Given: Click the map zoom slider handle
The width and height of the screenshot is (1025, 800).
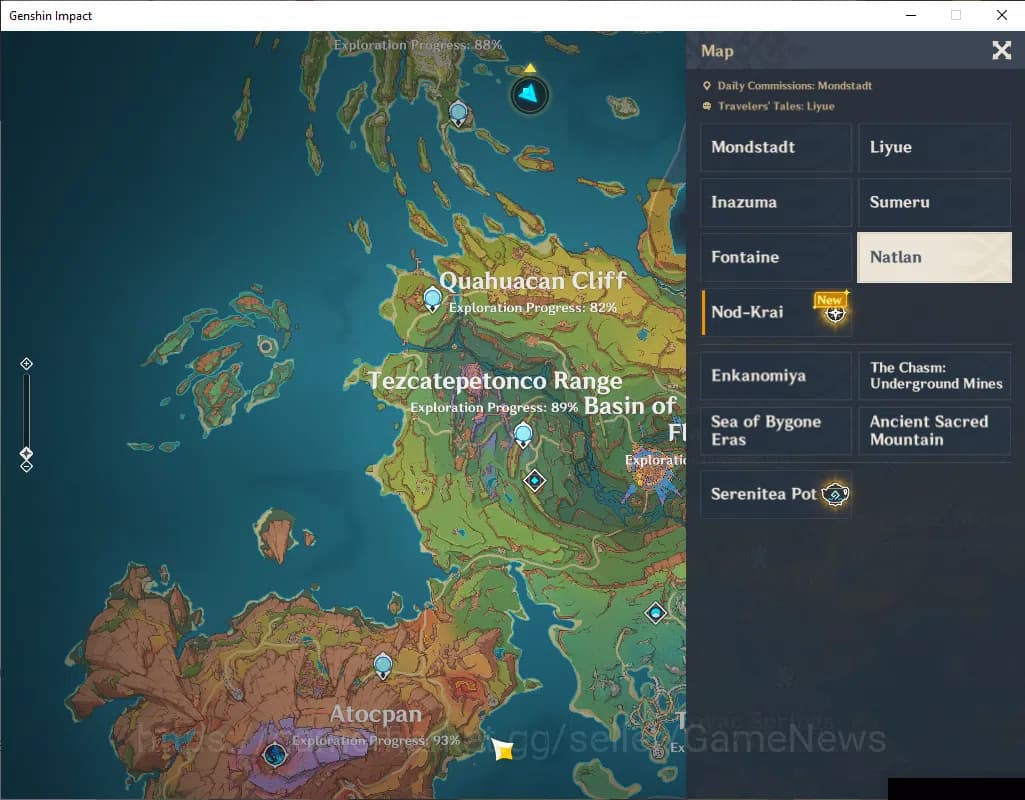Looking at the screenshot, I should 27,453.
